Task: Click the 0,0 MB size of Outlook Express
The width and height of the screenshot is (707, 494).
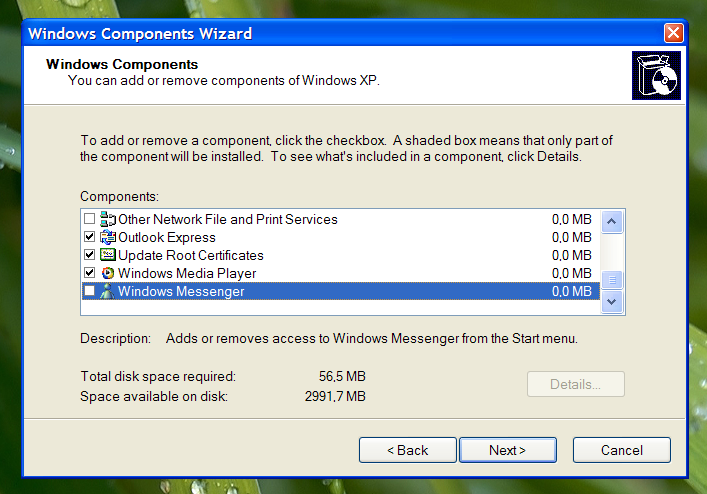Action: [x=572, y=238]
